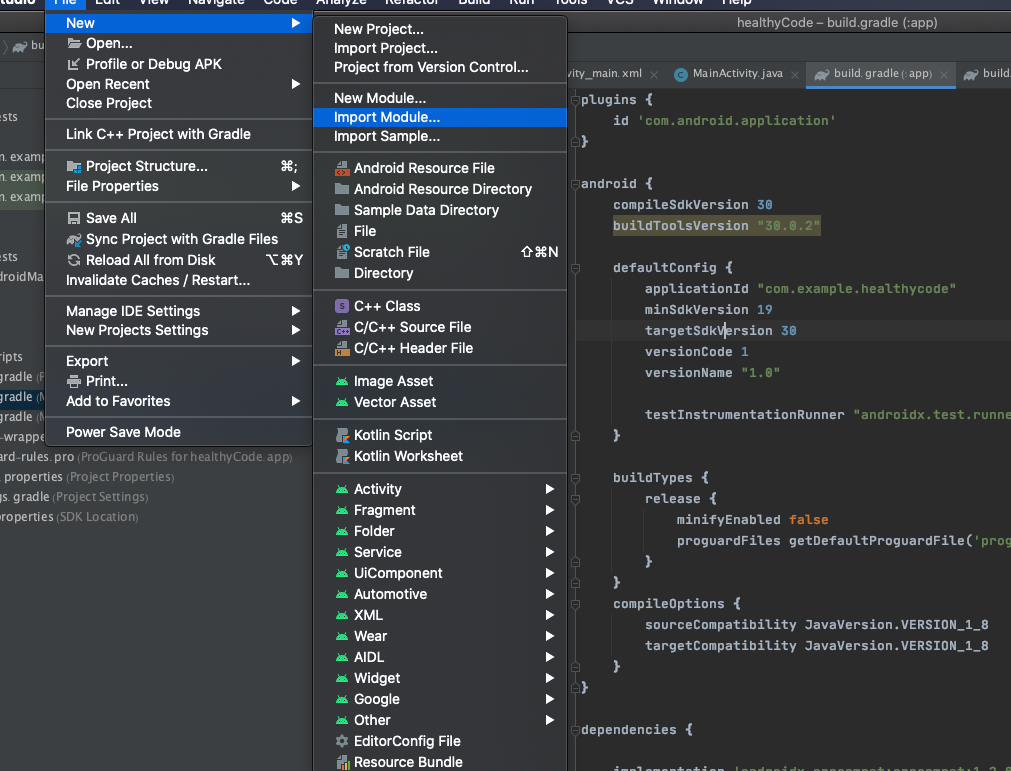The height and width of the screenshot is (771, 1011).
Task: Expand the New Projects Settings submenu arrow
Action: [x=295, y=330]
